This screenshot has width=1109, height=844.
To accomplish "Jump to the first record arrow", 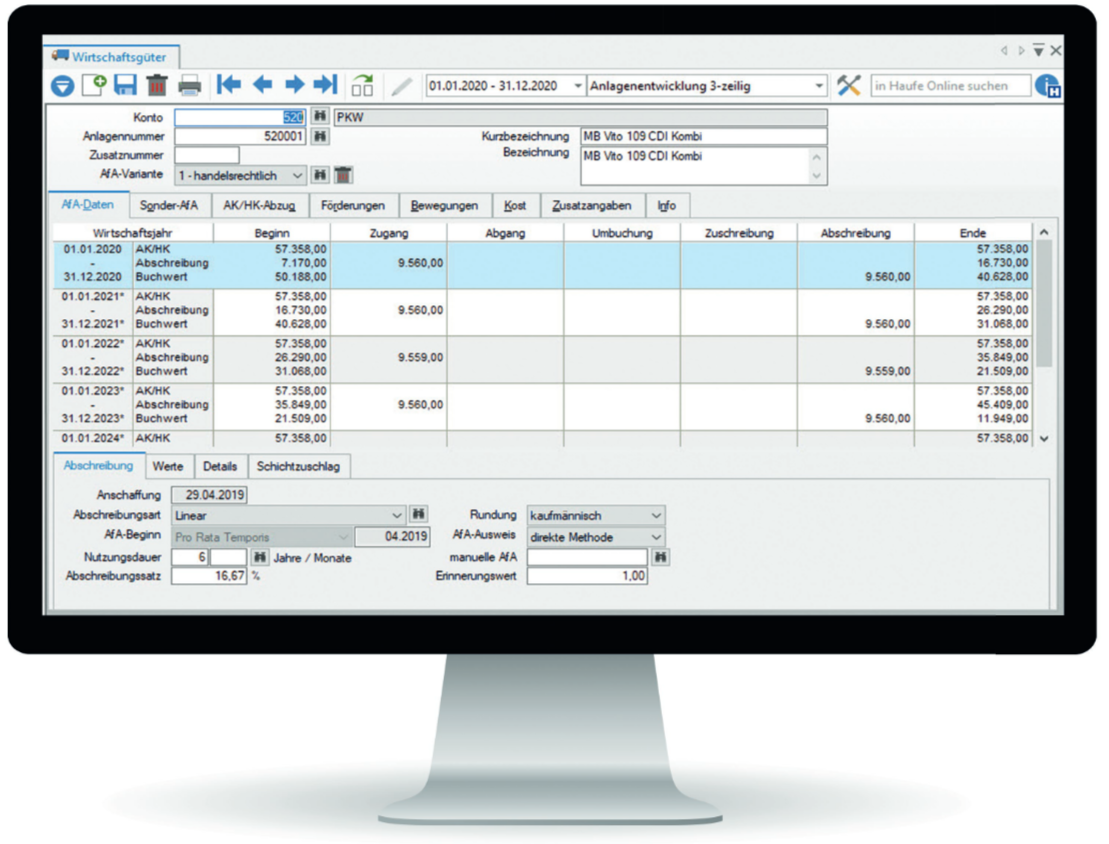I will coord(229,85).
